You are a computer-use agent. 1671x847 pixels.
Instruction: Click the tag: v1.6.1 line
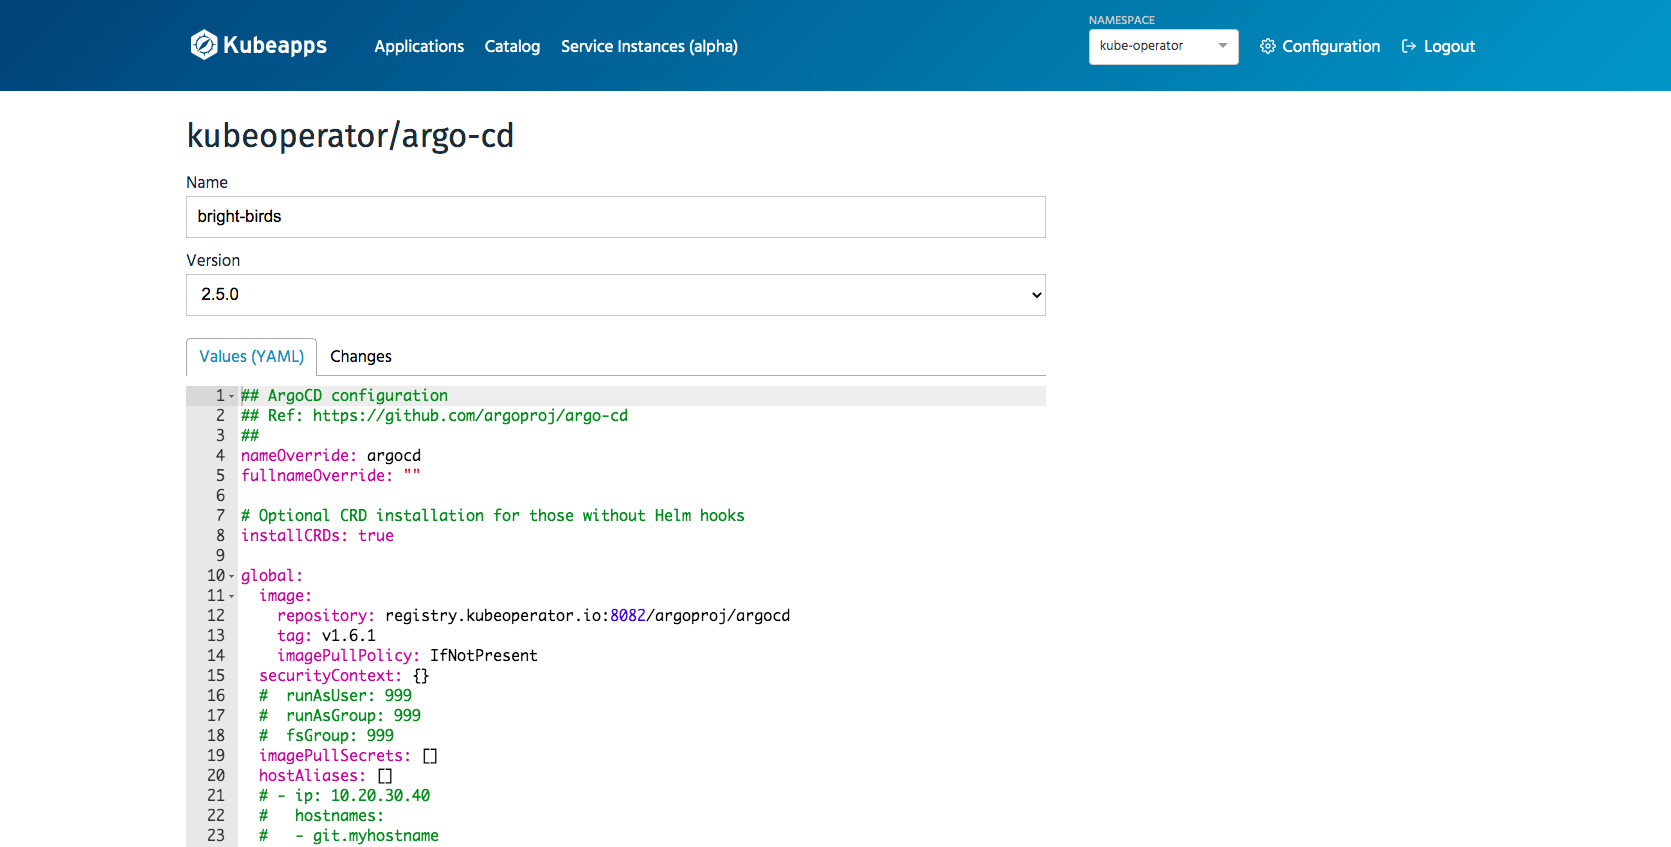[x=327, y=636]
